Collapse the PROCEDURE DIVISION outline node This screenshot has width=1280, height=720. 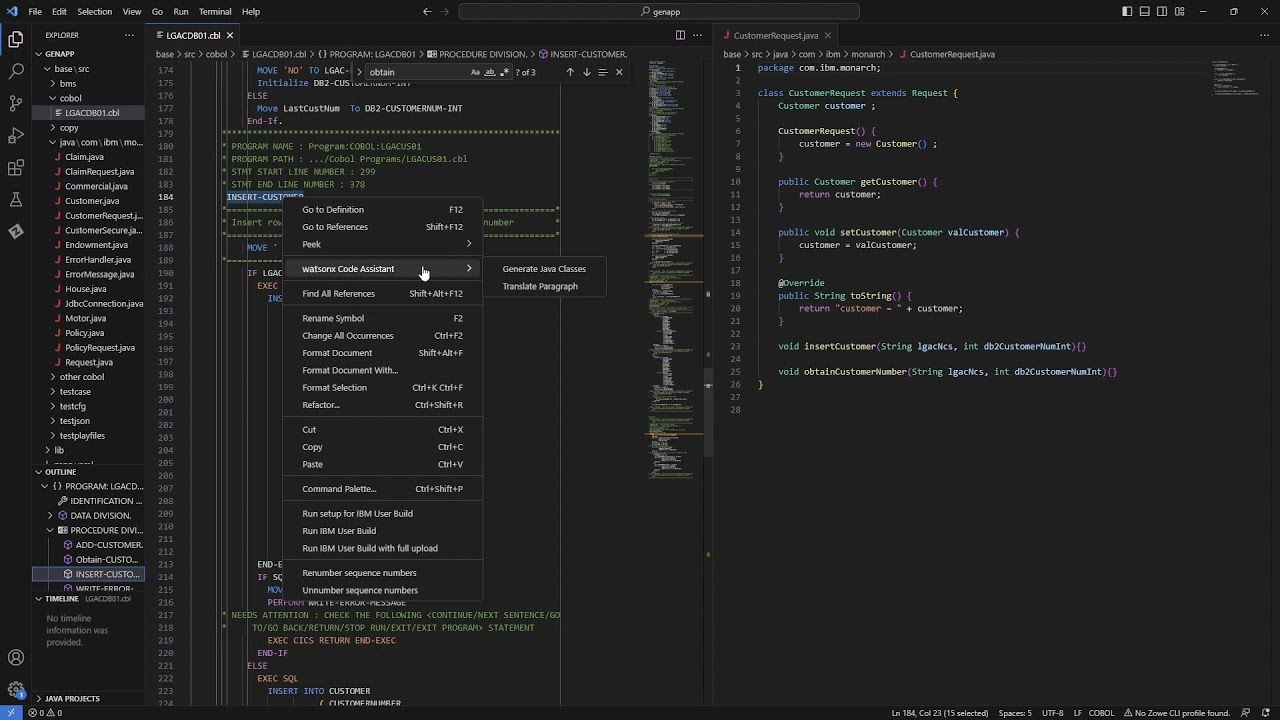pyautogui.click(x=50, y=530)
